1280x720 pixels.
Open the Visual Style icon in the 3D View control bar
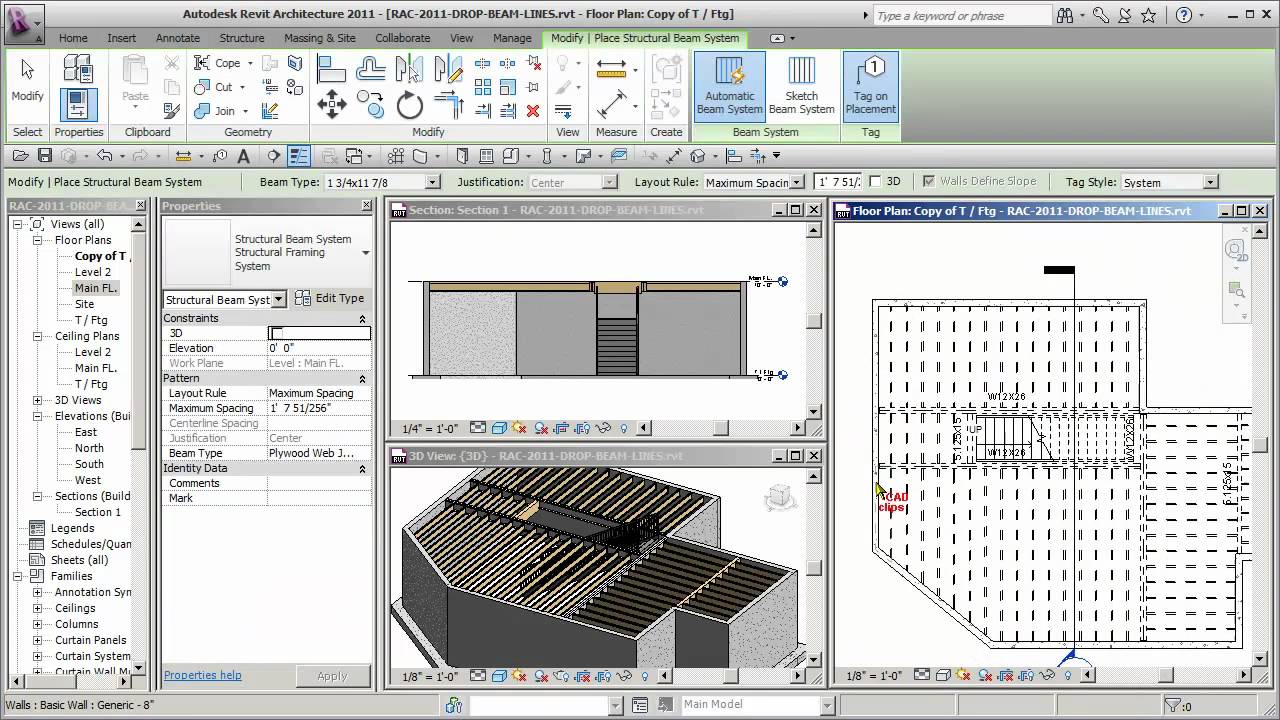tap(498, 676)
